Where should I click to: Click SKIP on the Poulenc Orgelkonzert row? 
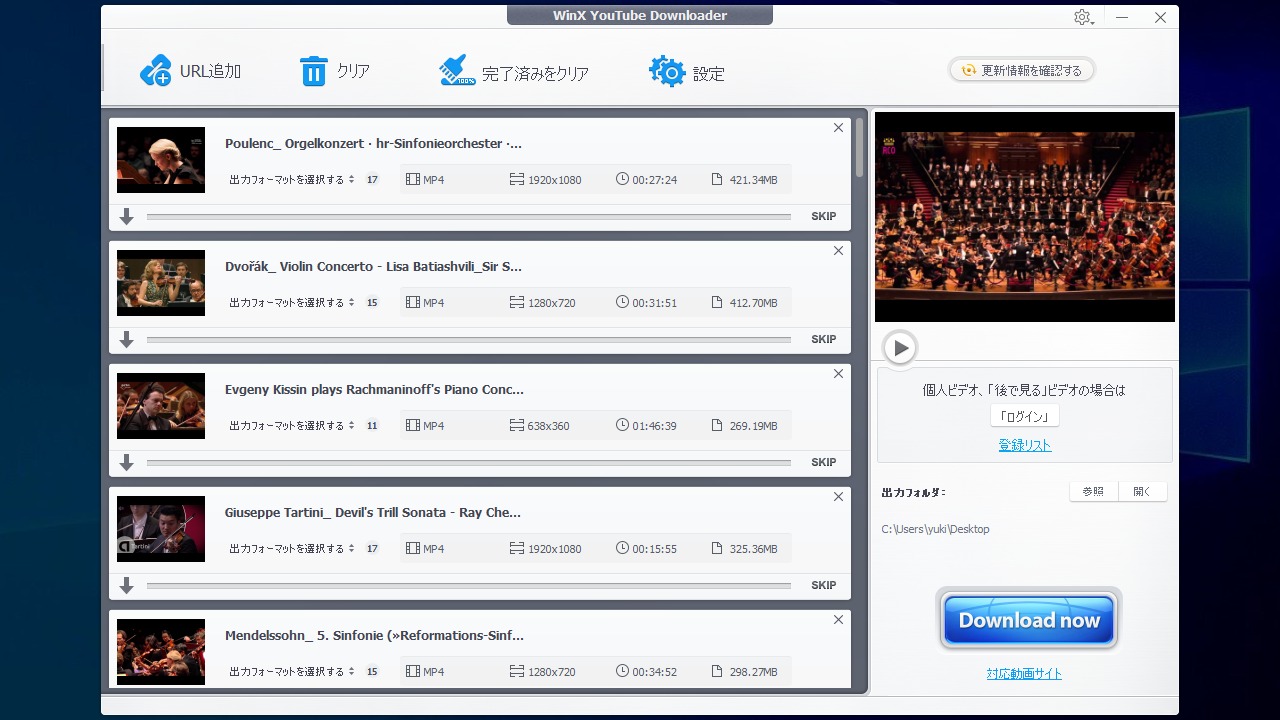click(823, 216)
